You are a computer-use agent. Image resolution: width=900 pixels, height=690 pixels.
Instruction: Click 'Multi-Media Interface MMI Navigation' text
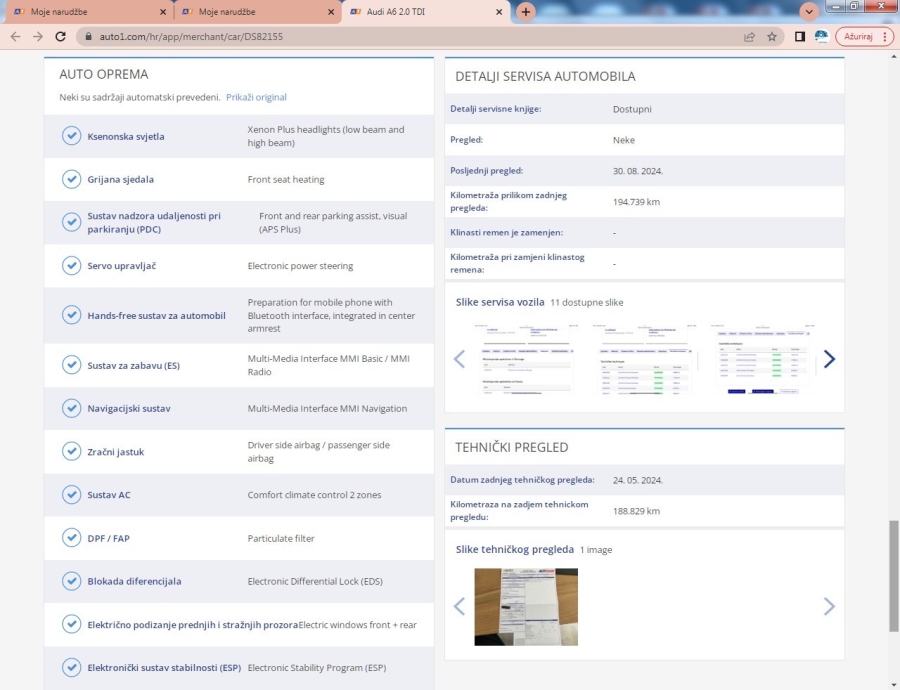(x=327, y=409)
